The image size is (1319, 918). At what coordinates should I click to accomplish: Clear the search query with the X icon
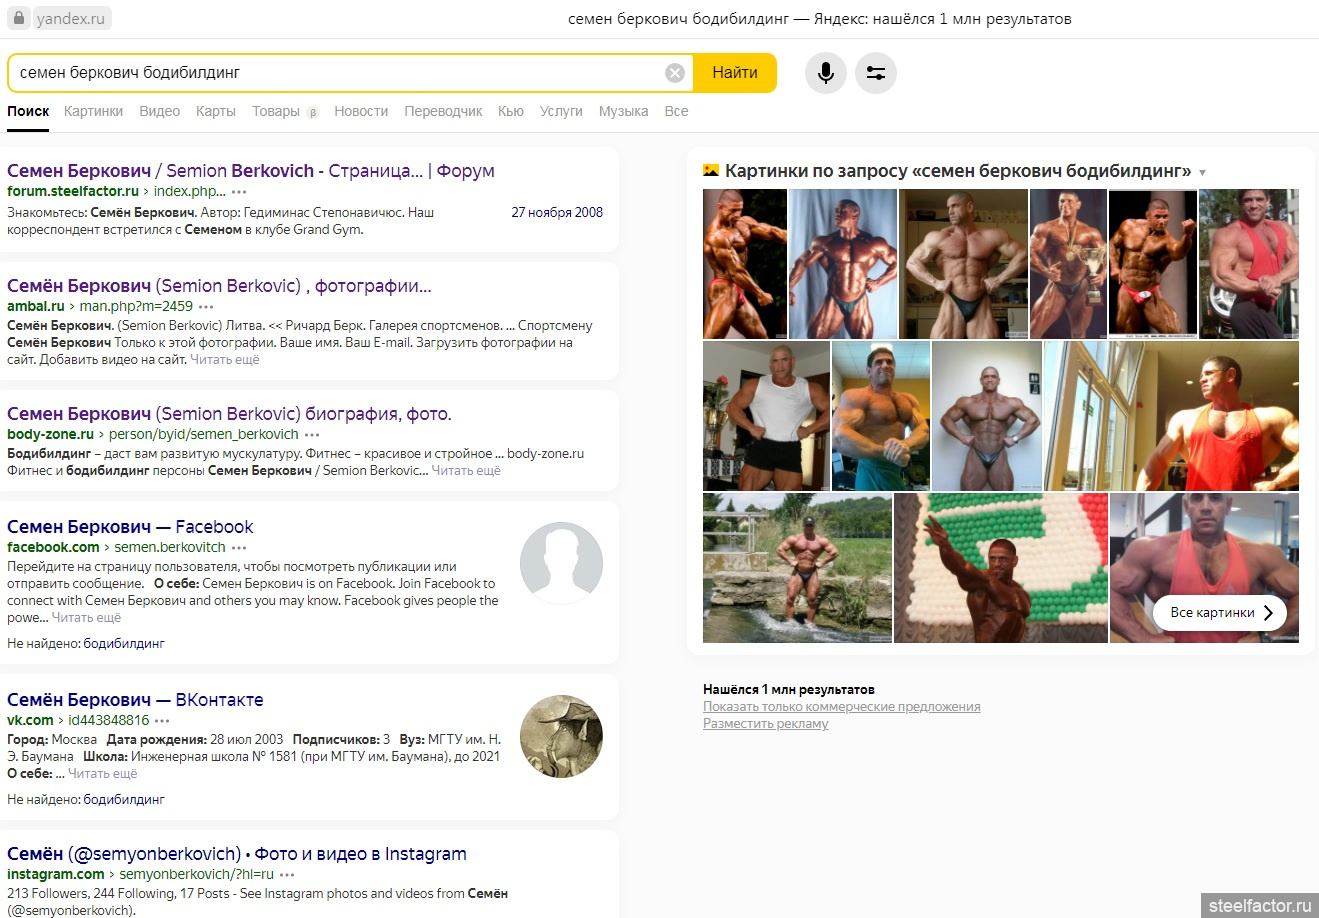point(675,73)
